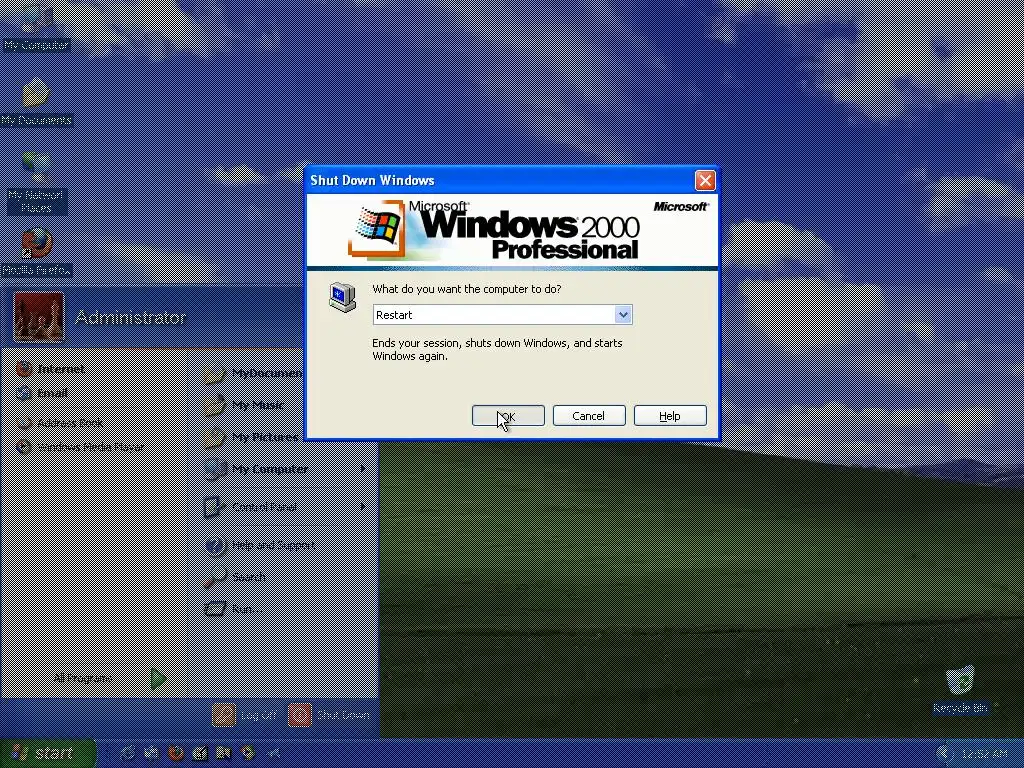This screenshot has width=1024, height=768.
Task: Open the shutdown action dropdown arrow
Action: (x=623, y=315)
